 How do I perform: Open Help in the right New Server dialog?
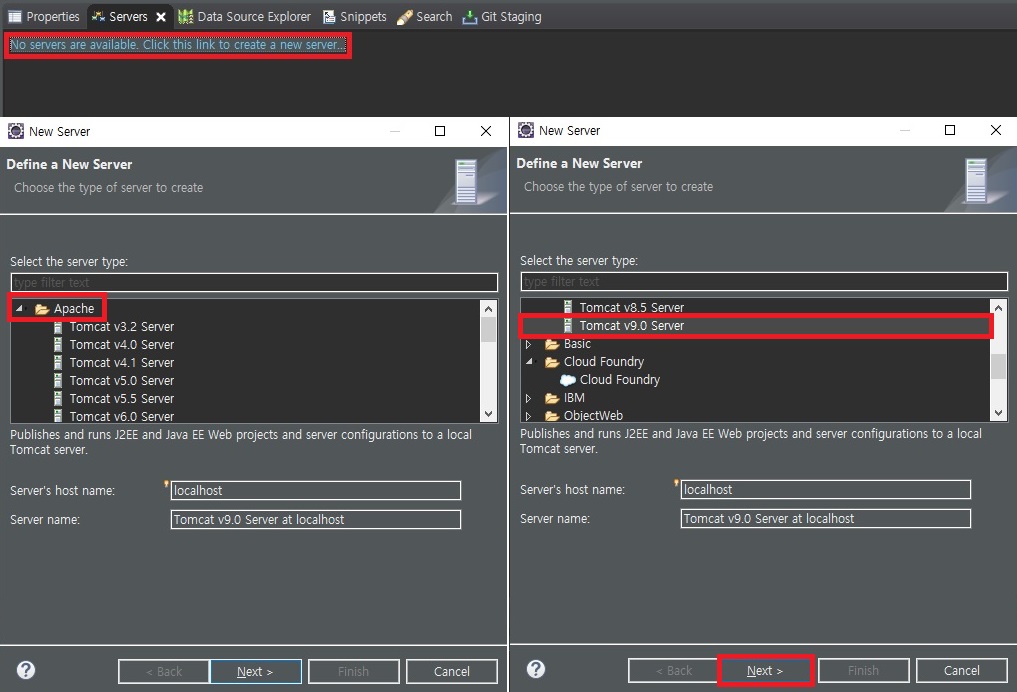(536, 669)
